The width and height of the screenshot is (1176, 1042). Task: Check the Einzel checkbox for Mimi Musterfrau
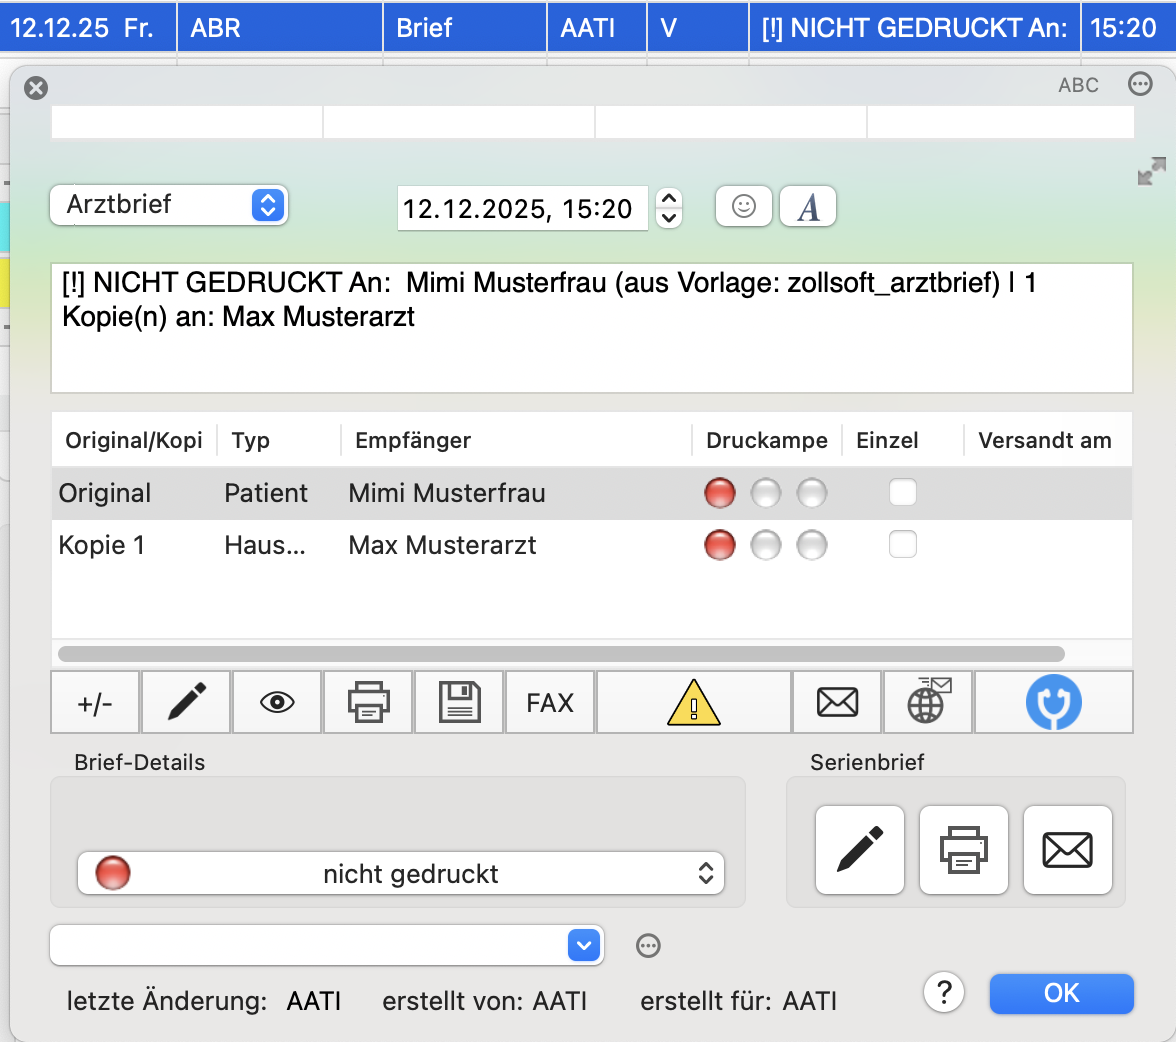click(903, 493)
